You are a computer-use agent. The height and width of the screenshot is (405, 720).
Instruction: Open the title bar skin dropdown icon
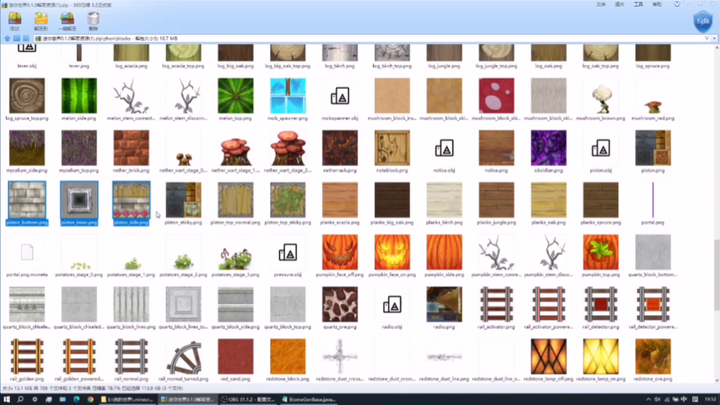coord(677,5)
